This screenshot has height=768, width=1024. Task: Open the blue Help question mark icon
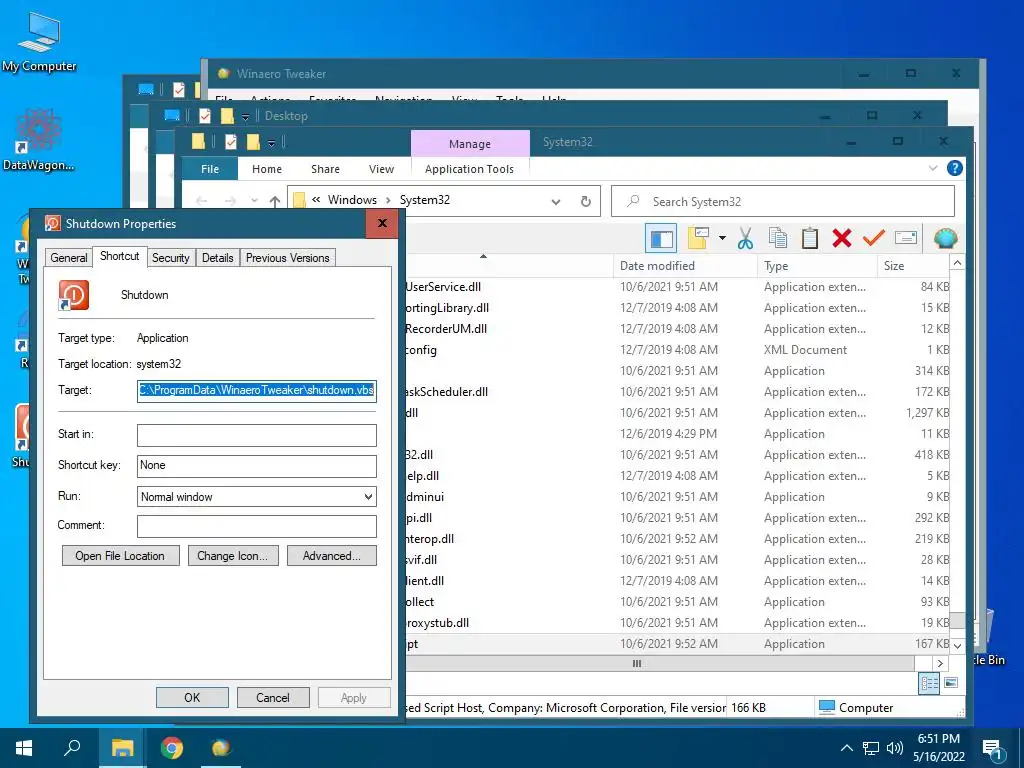[x=955, y=168]
